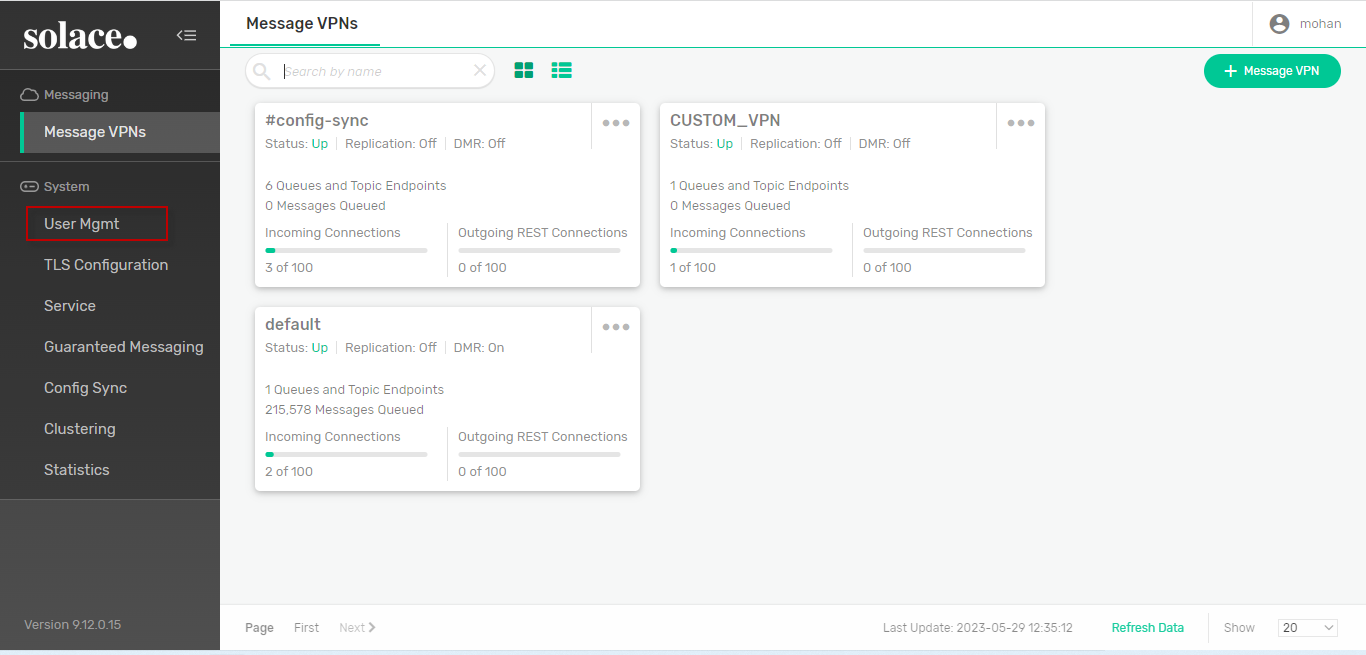Open actions menu for #config-sync VPN
Screen dimensions: 1366x655
pyautogui.click(x=616, y=123)
